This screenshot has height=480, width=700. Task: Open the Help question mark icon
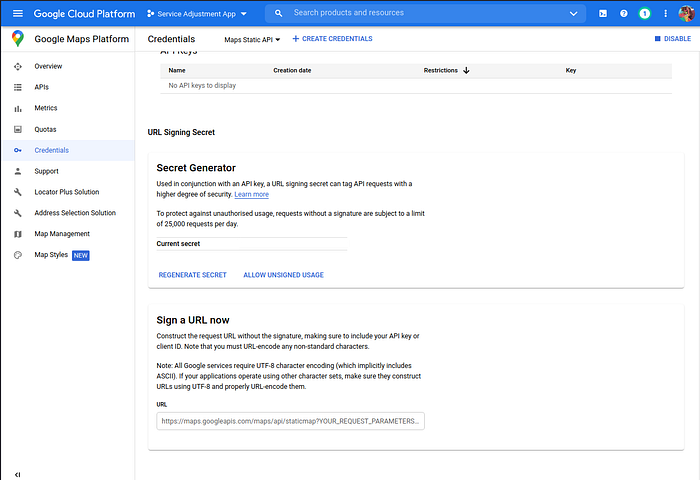[x=624, y=14]
